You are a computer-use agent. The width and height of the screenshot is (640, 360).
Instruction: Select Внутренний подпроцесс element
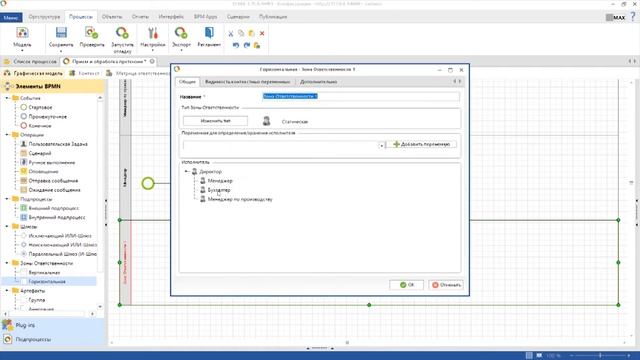coord(57,218)
